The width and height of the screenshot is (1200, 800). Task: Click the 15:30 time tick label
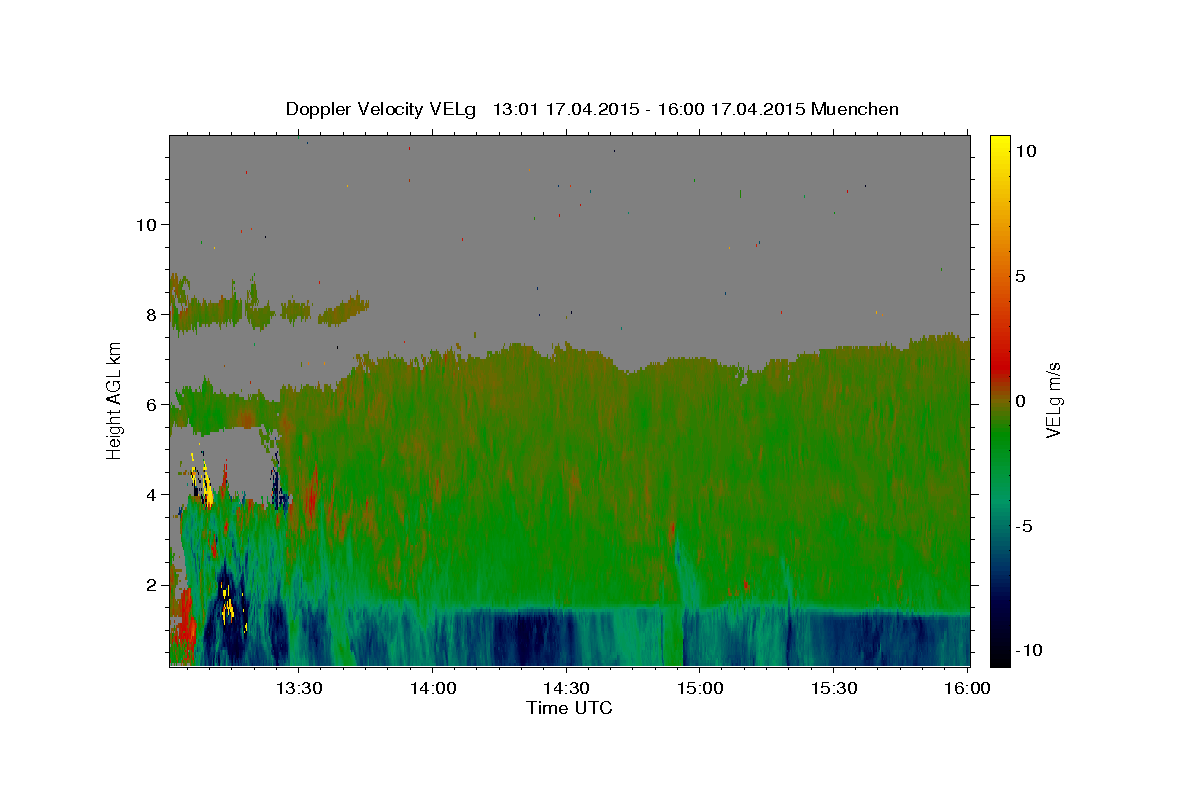[x=834, y=688]
